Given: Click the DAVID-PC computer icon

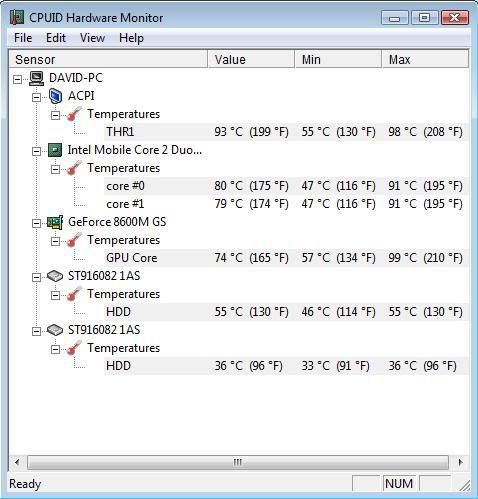Looking at the screenshot, I should tap(36, 78).
